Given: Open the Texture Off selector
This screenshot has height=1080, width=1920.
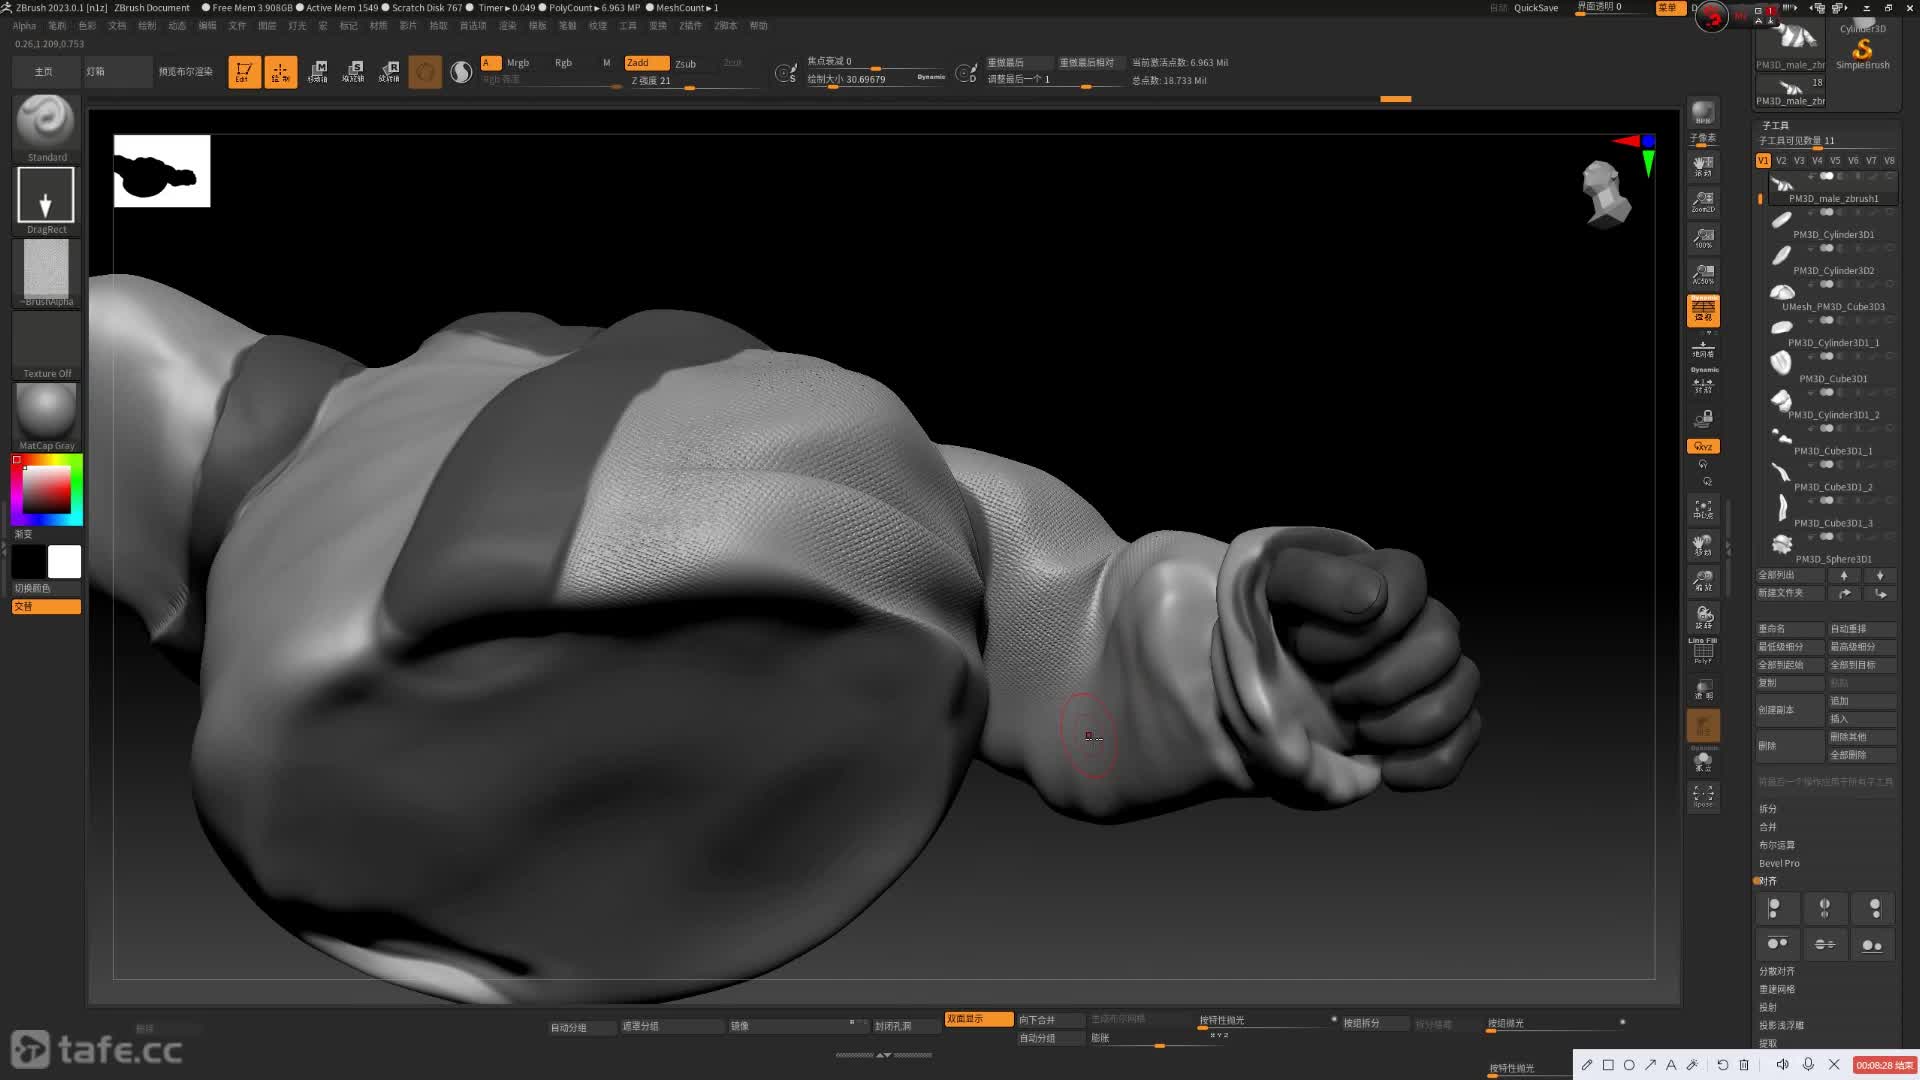Looking at the screenshot, I should [x=46, y=344].
